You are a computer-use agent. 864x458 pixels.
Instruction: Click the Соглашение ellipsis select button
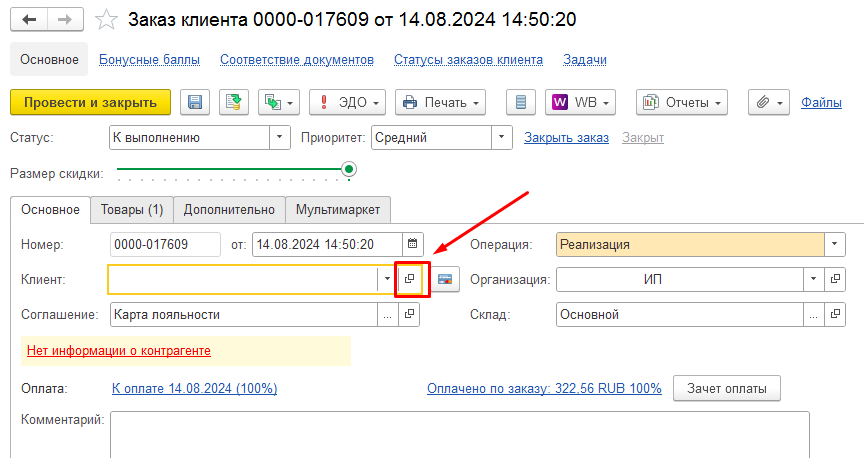click(x=387, y=315)
